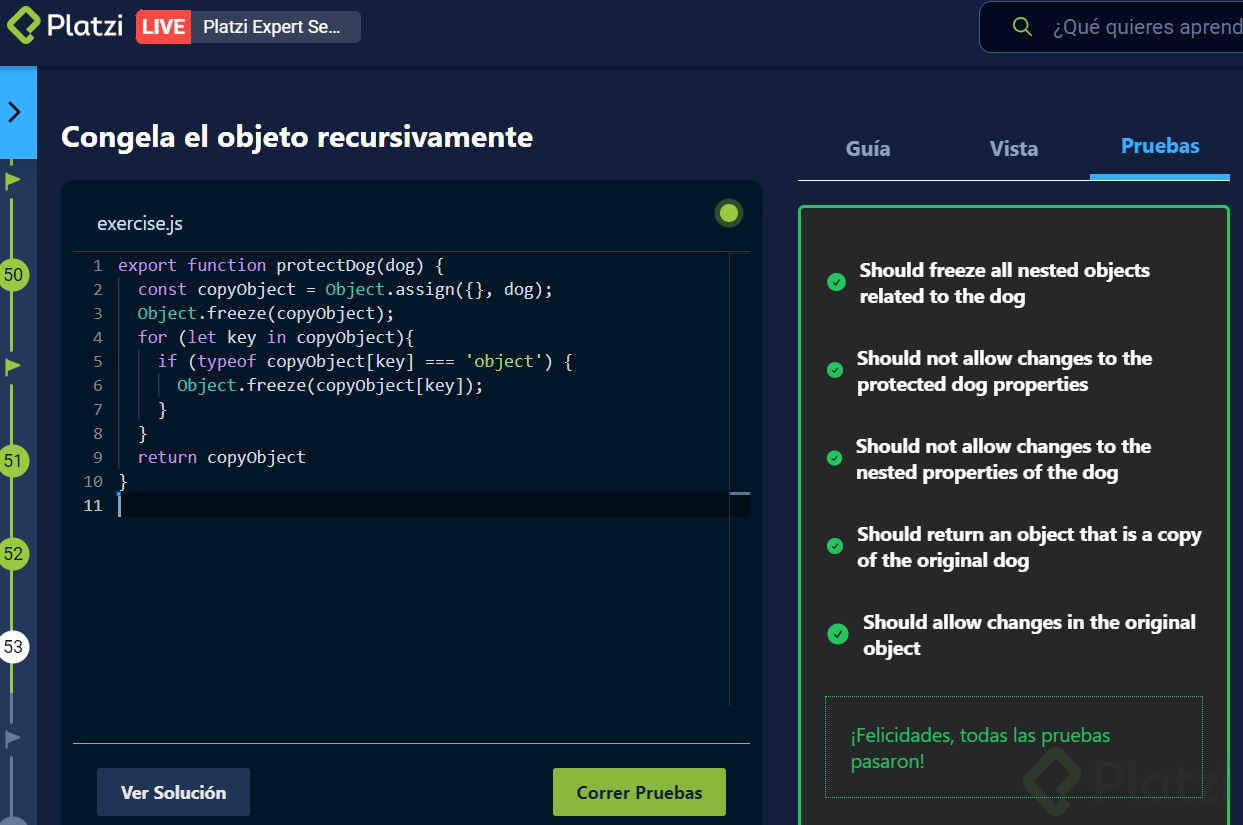Select current lesson 53 marker
The image size is (1243, 825).
13,647
